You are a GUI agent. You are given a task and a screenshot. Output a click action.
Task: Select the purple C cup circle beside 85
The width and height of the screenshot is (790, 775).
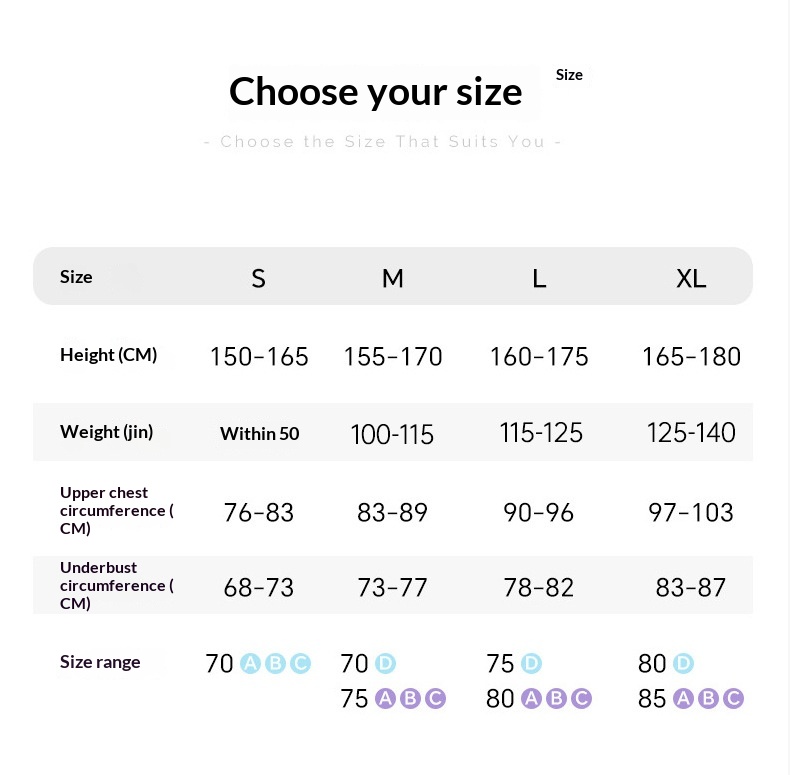tap(733, 698)
